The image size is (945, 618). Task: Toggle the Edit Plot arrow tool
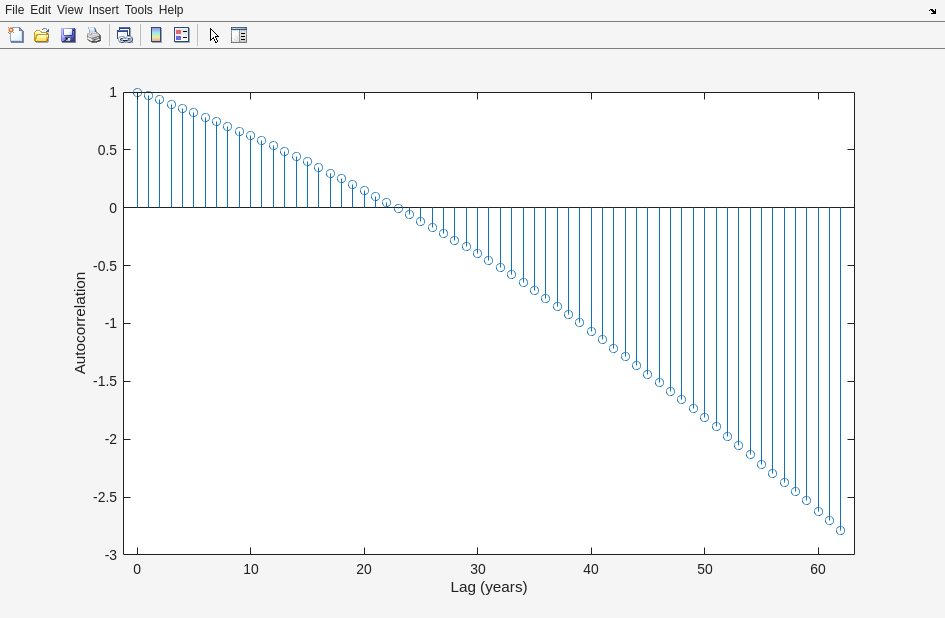click(214, 35)
